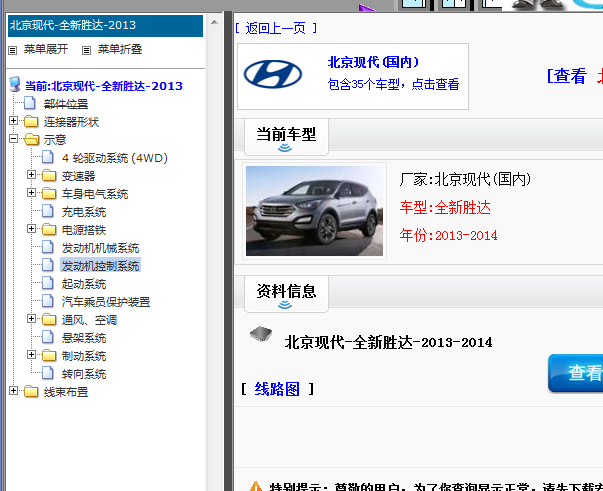
Task: Expand the 通风、空调 tree node
Action: [x=32, y=319]
